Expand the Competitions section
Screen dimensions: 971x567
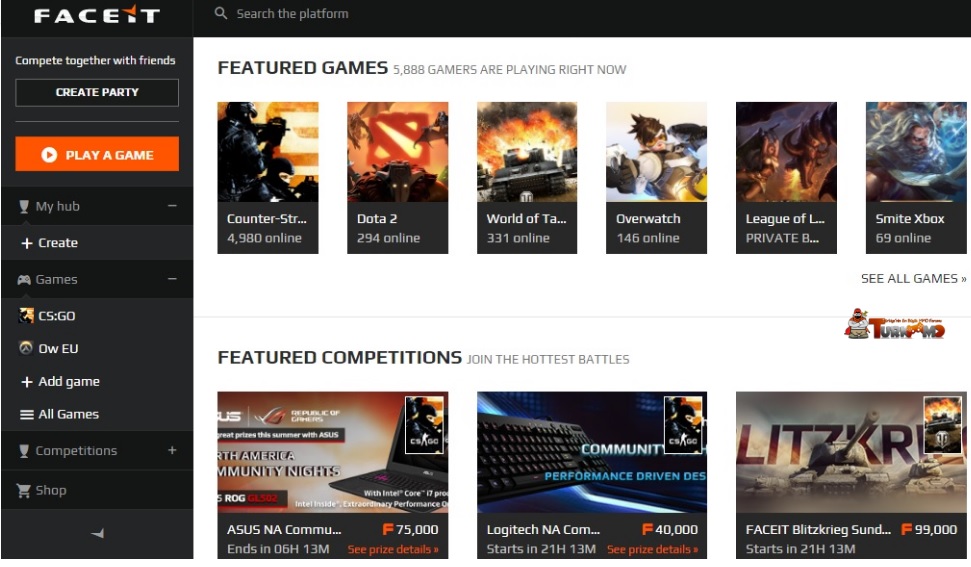(x=172, y=450)
